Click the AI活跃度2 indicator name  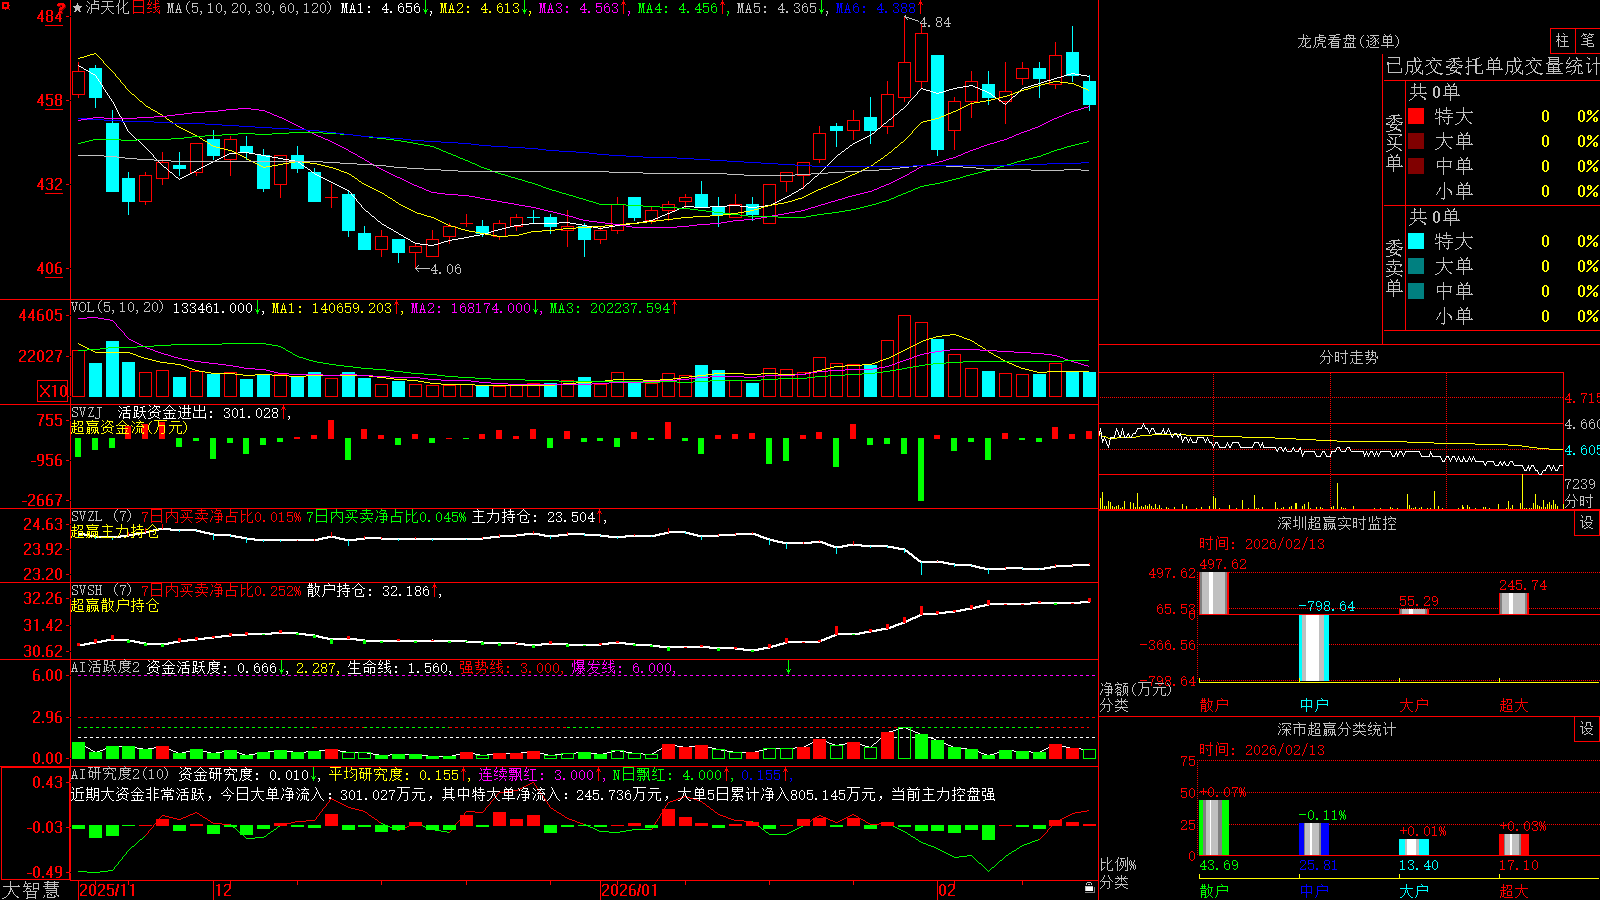106,667
